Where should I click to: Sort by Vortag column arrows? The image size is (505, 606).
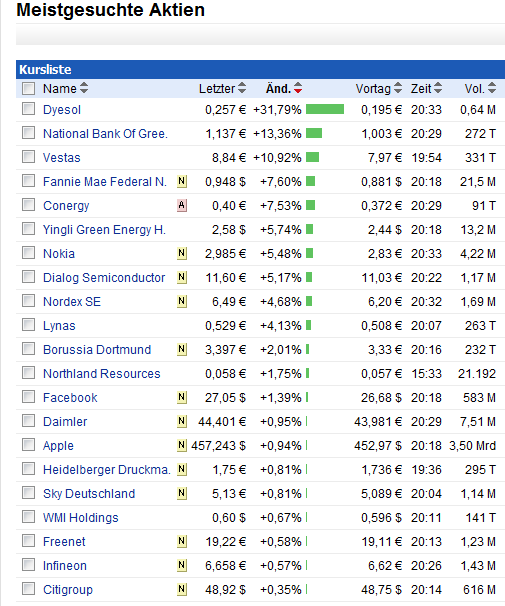pos(398,88)
